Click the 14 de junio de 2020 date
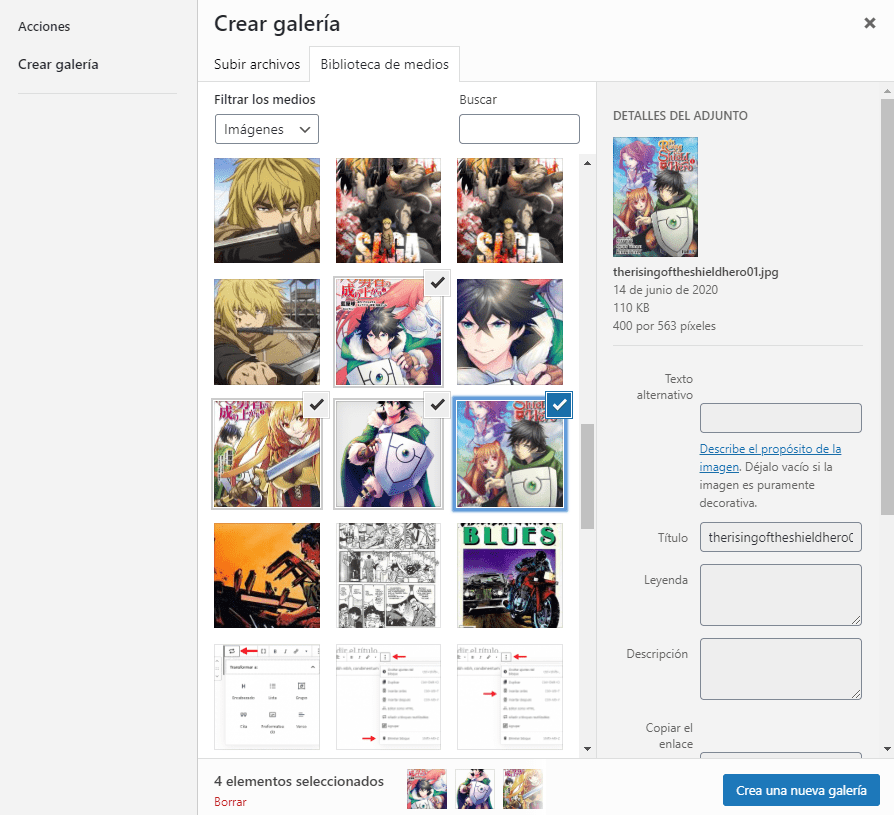 (x=665, y=290)
